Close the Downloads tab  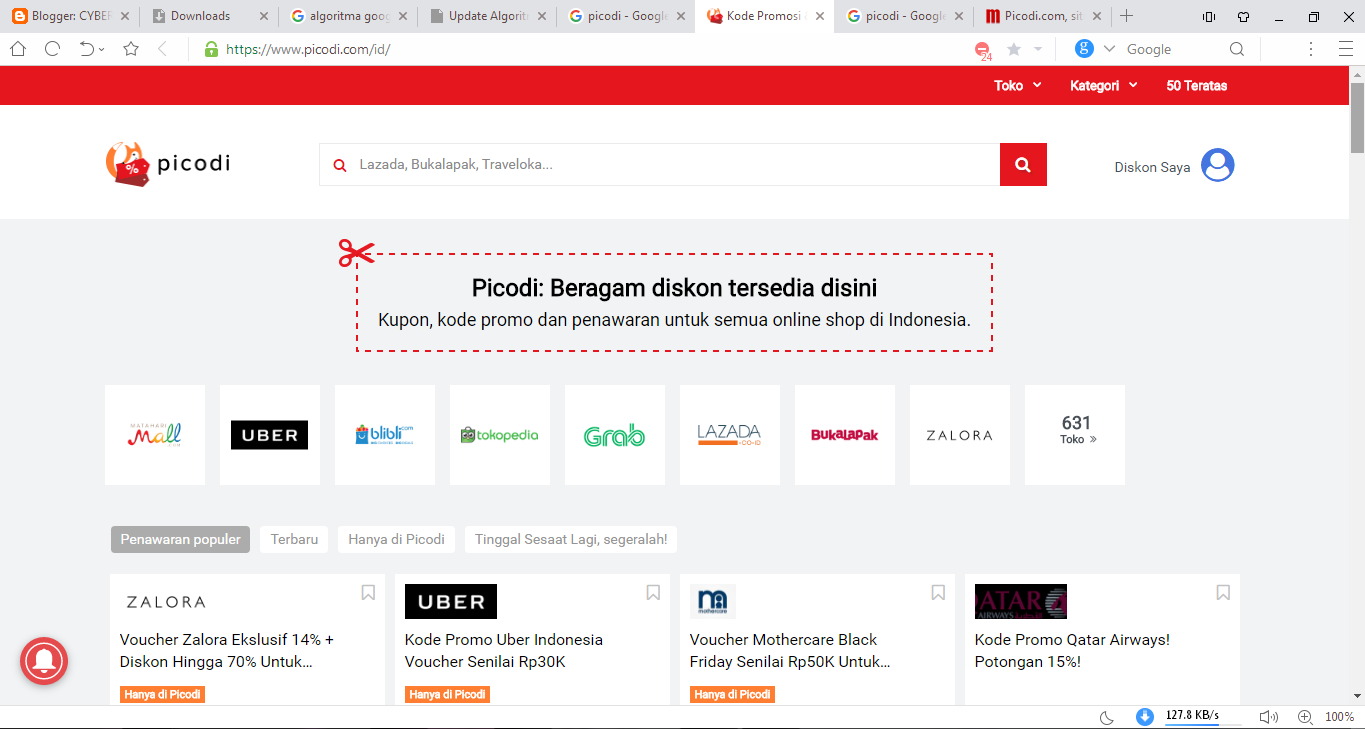click(x=264, y=16)
